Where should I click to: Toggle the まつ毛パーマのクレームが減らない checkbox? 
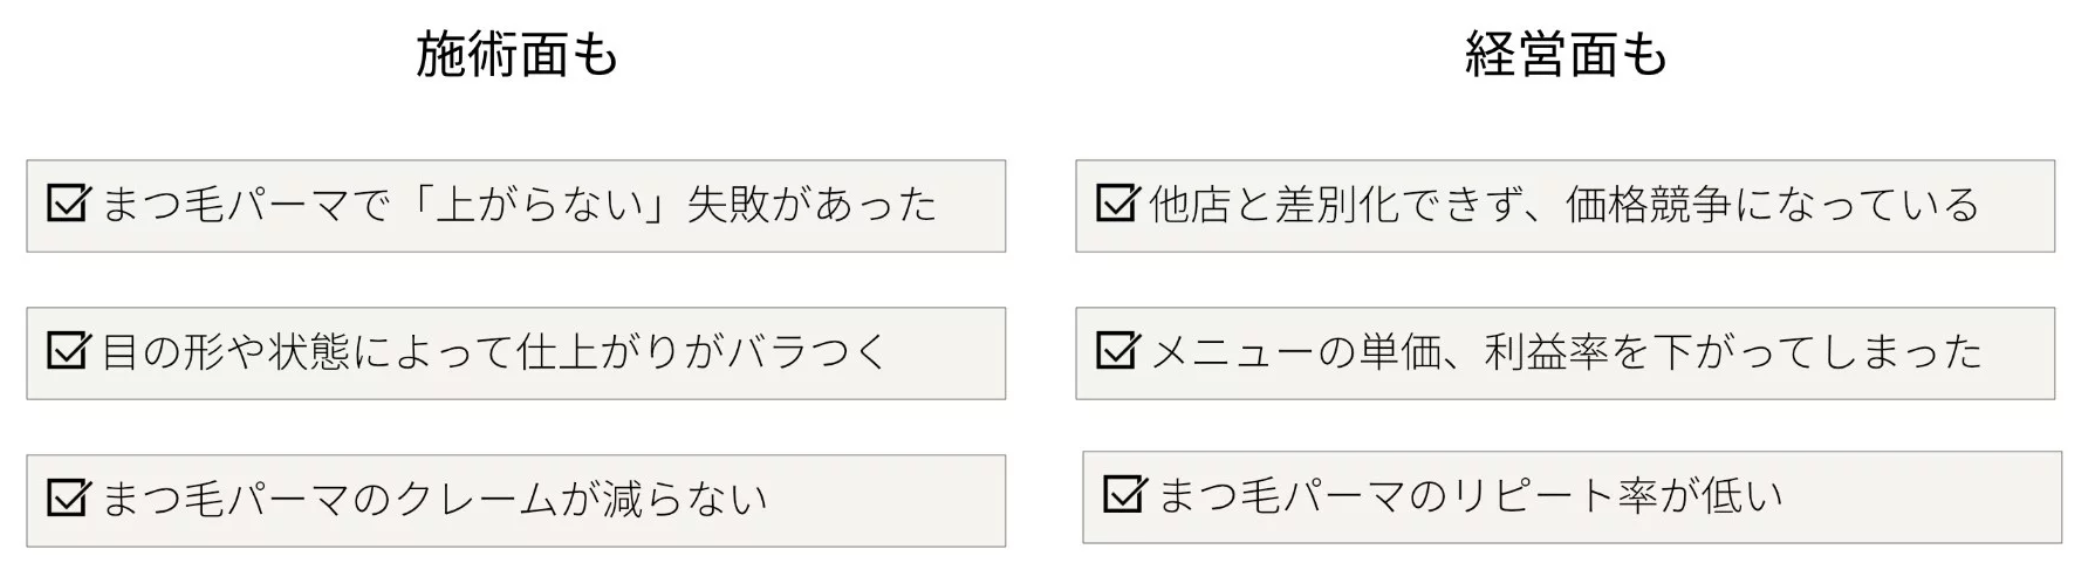point(68,498)
